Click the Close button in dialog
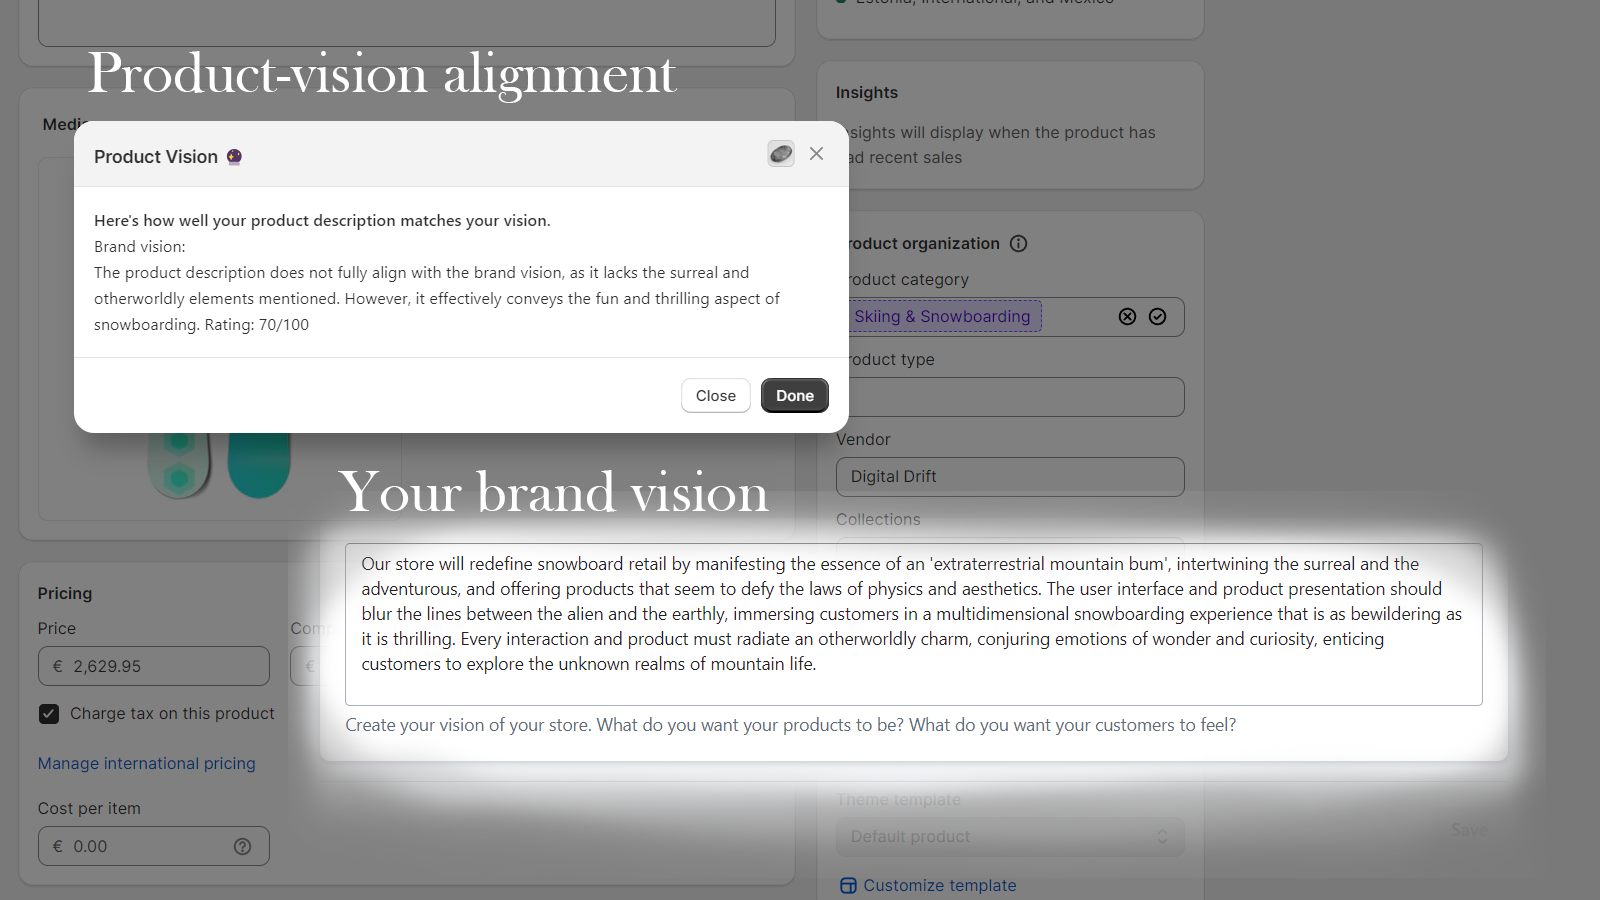1600x900 pixels. (716, 396)
